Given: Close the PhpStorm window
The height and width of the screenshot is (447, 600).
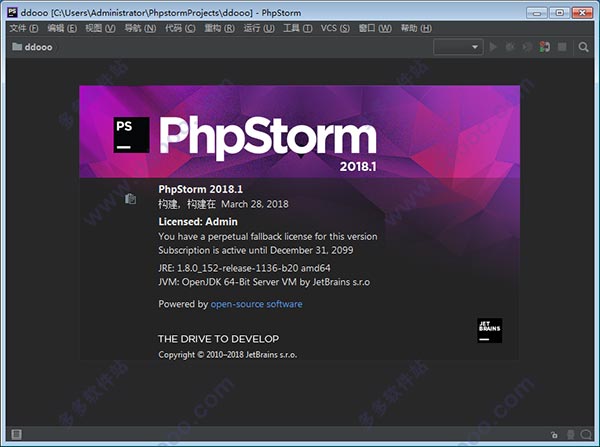Looking at the screenshot, I should [582, 13].
